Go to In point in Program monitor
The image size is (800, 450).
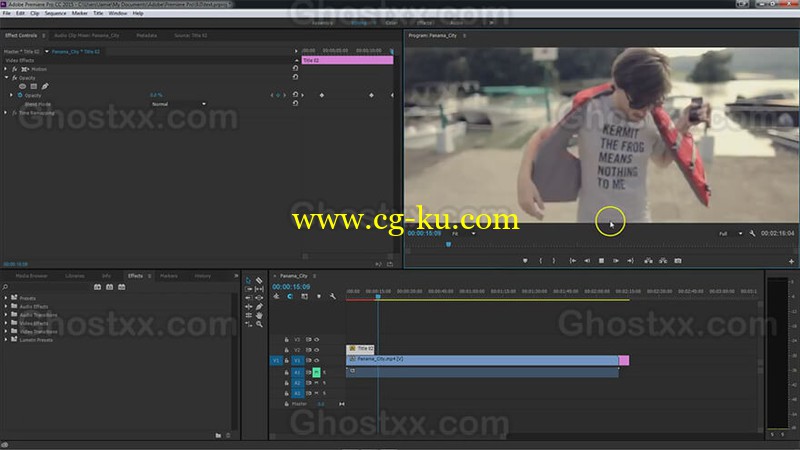click(573, 261)
